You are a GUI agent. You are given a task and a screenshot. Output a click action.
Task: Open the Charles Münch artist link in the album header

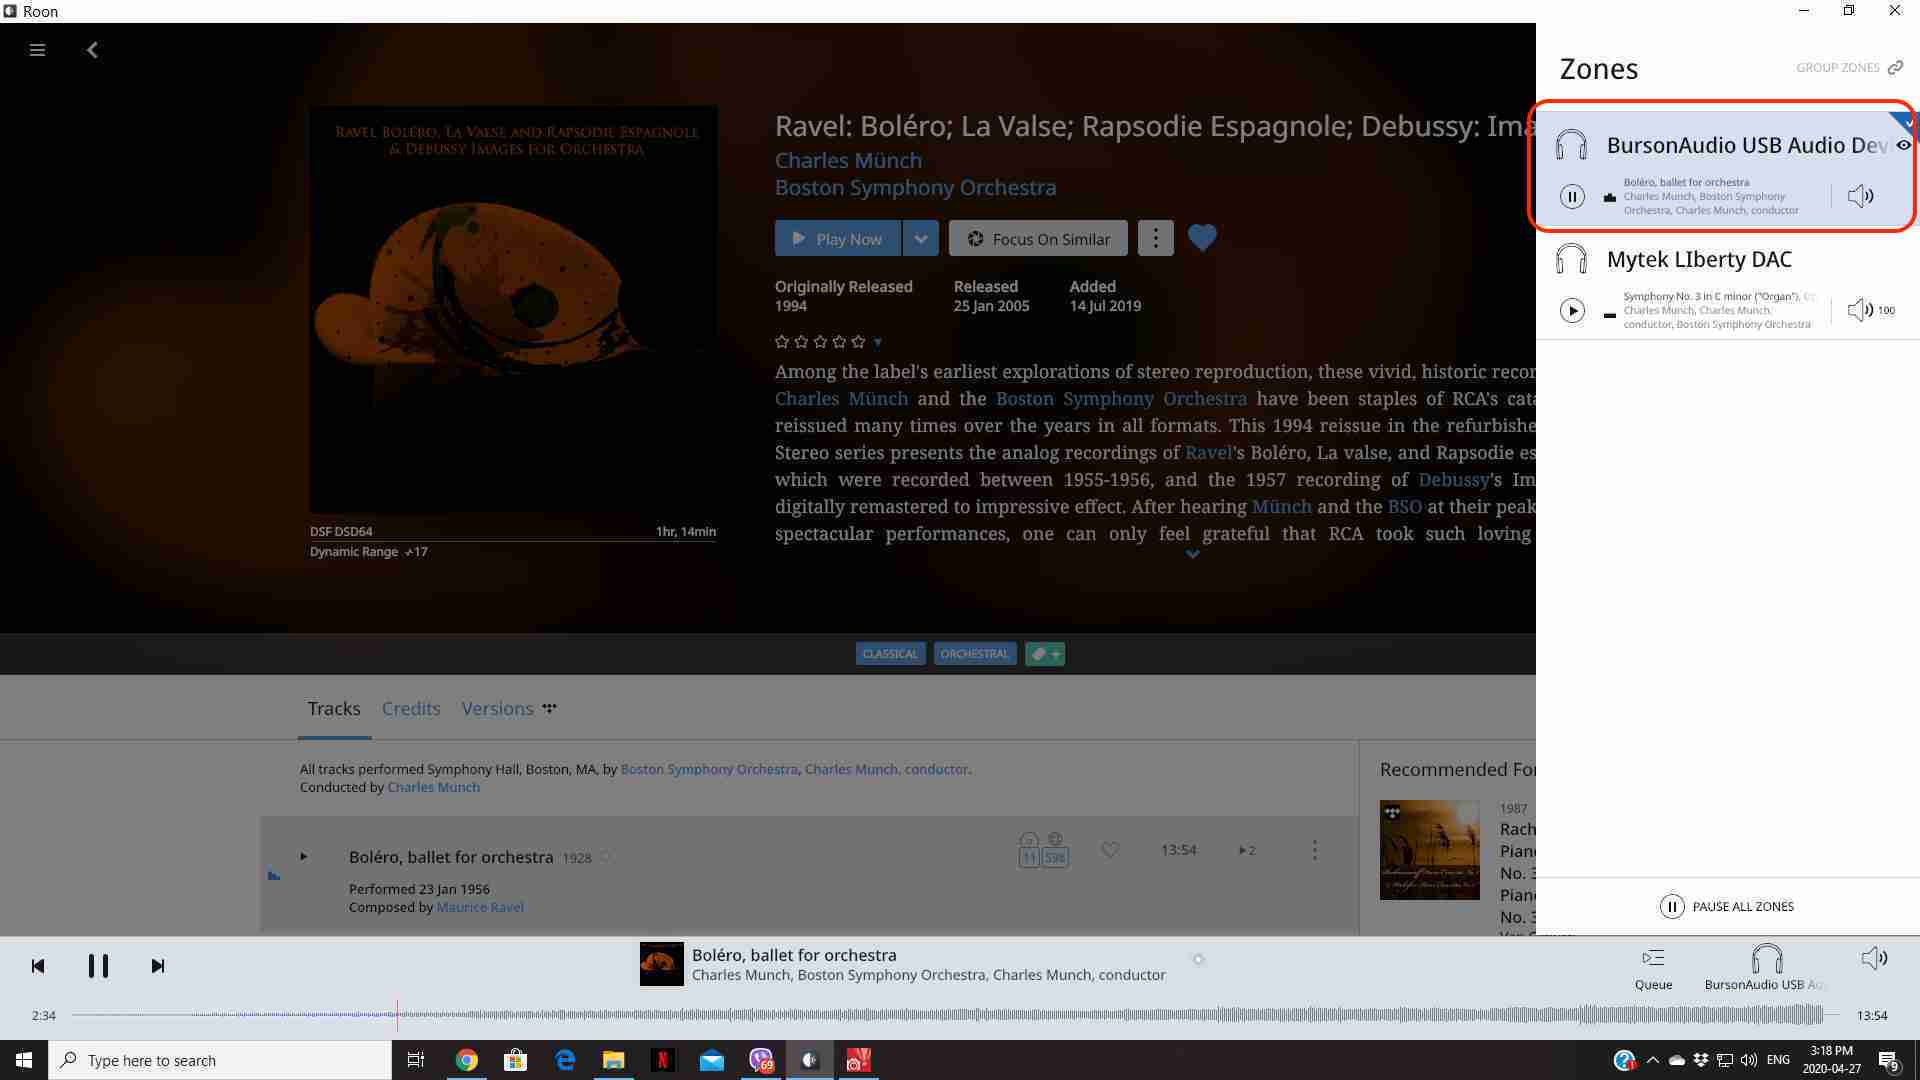point(848,160)
